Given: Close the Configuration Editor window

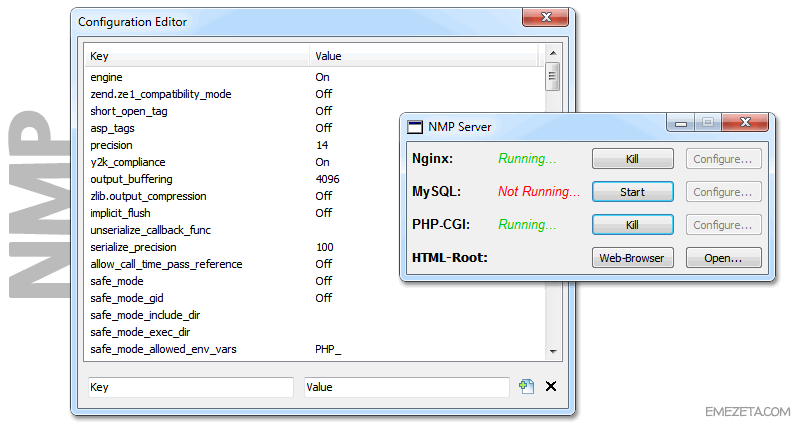Looking at the screenshot, I should click(x=545, y=17).
